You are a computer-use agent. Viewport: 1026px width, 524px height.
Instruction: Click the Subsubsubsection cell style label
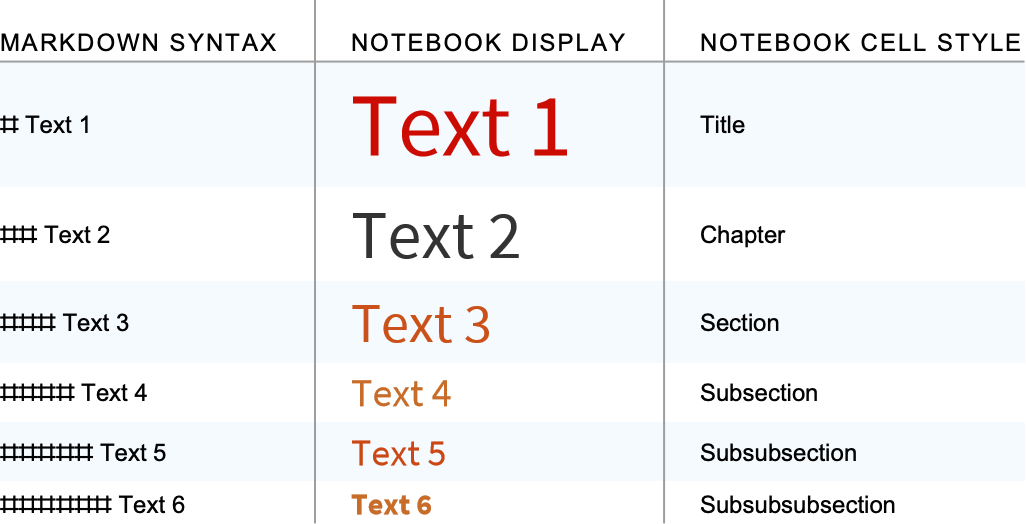[798, 504]
